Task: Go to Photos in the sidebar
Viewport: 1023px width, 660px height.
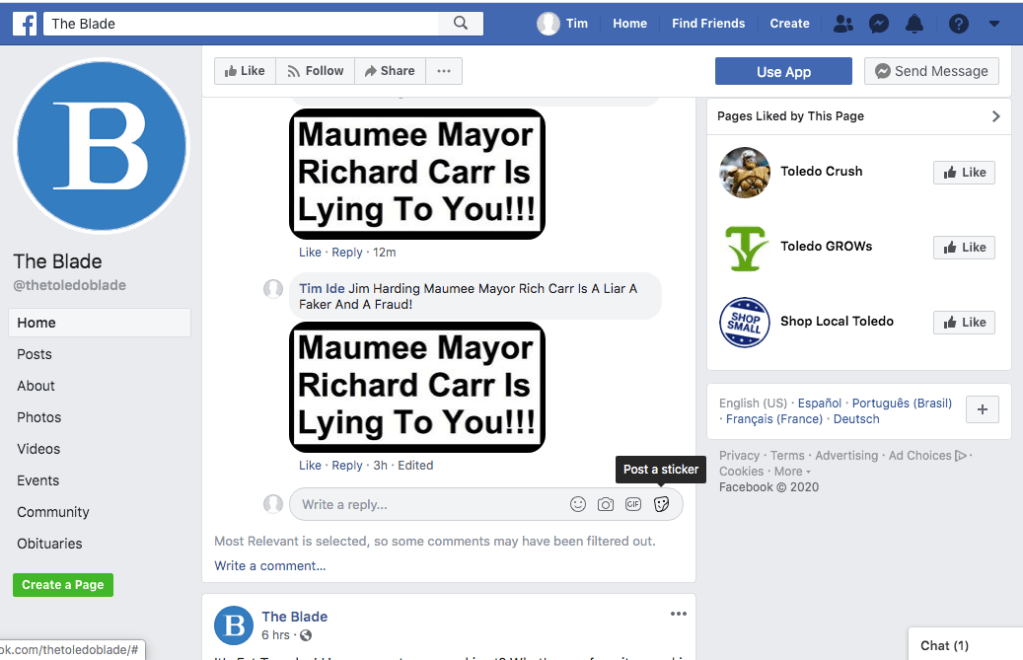Action: coord(39,417)
